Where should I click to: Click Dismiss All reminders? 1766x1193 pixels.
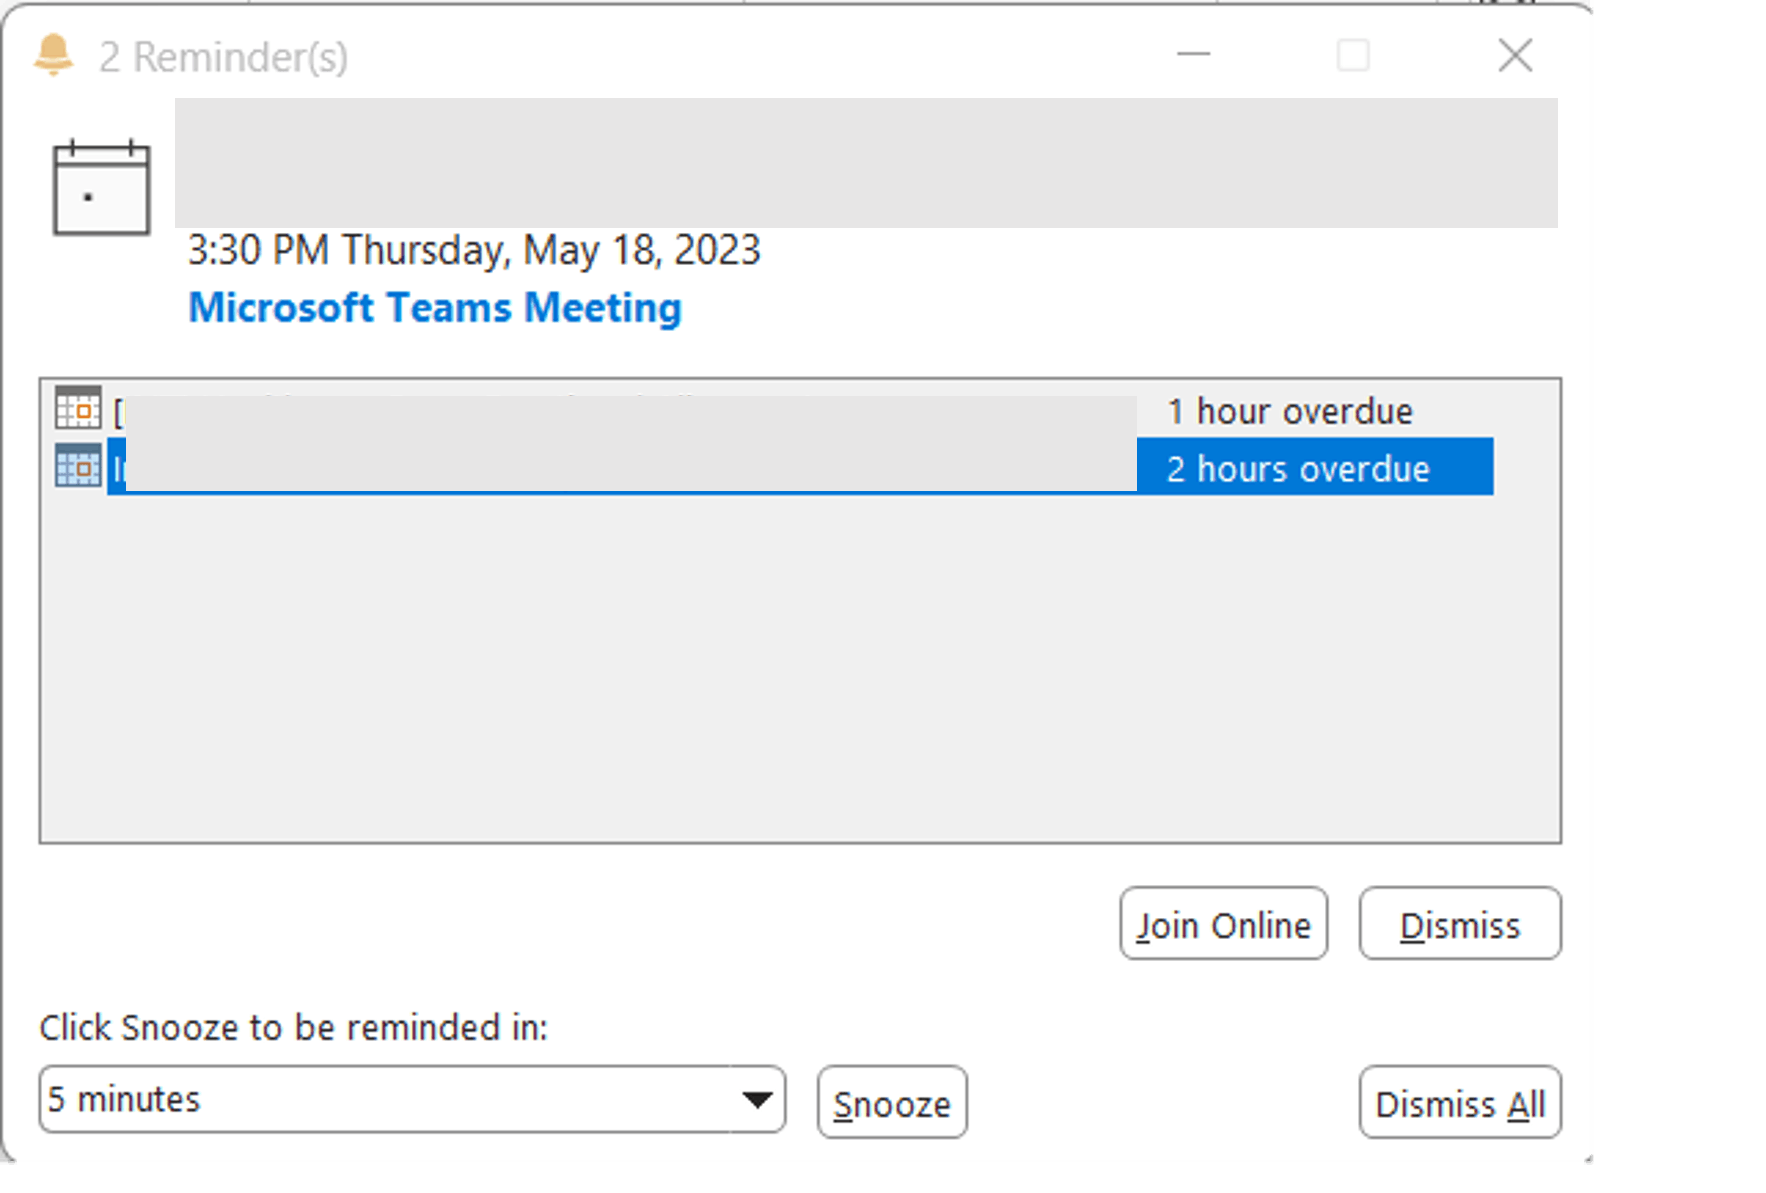point(1460,1102)
